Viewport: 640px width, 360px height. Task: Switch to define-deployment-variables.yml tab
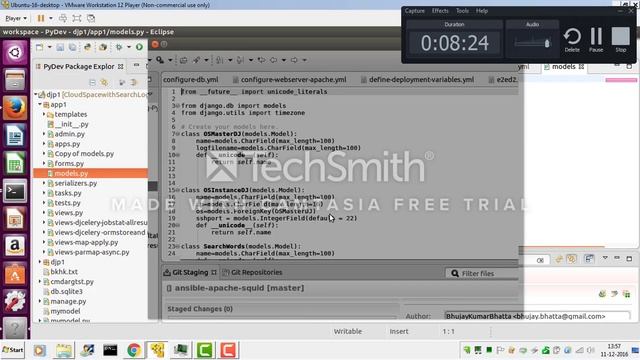(418, 80)
